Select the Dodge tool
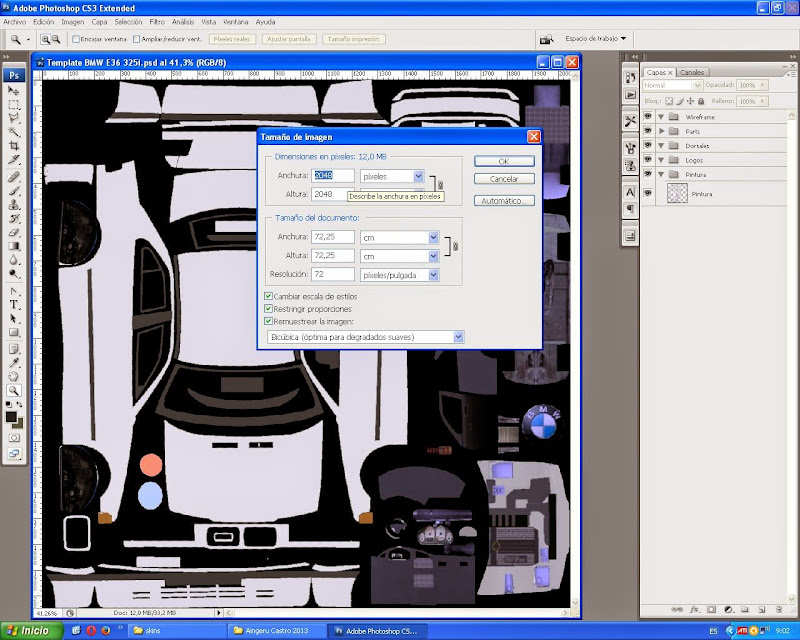The width and height of the screenshot is (800, 640). [14, 274]
